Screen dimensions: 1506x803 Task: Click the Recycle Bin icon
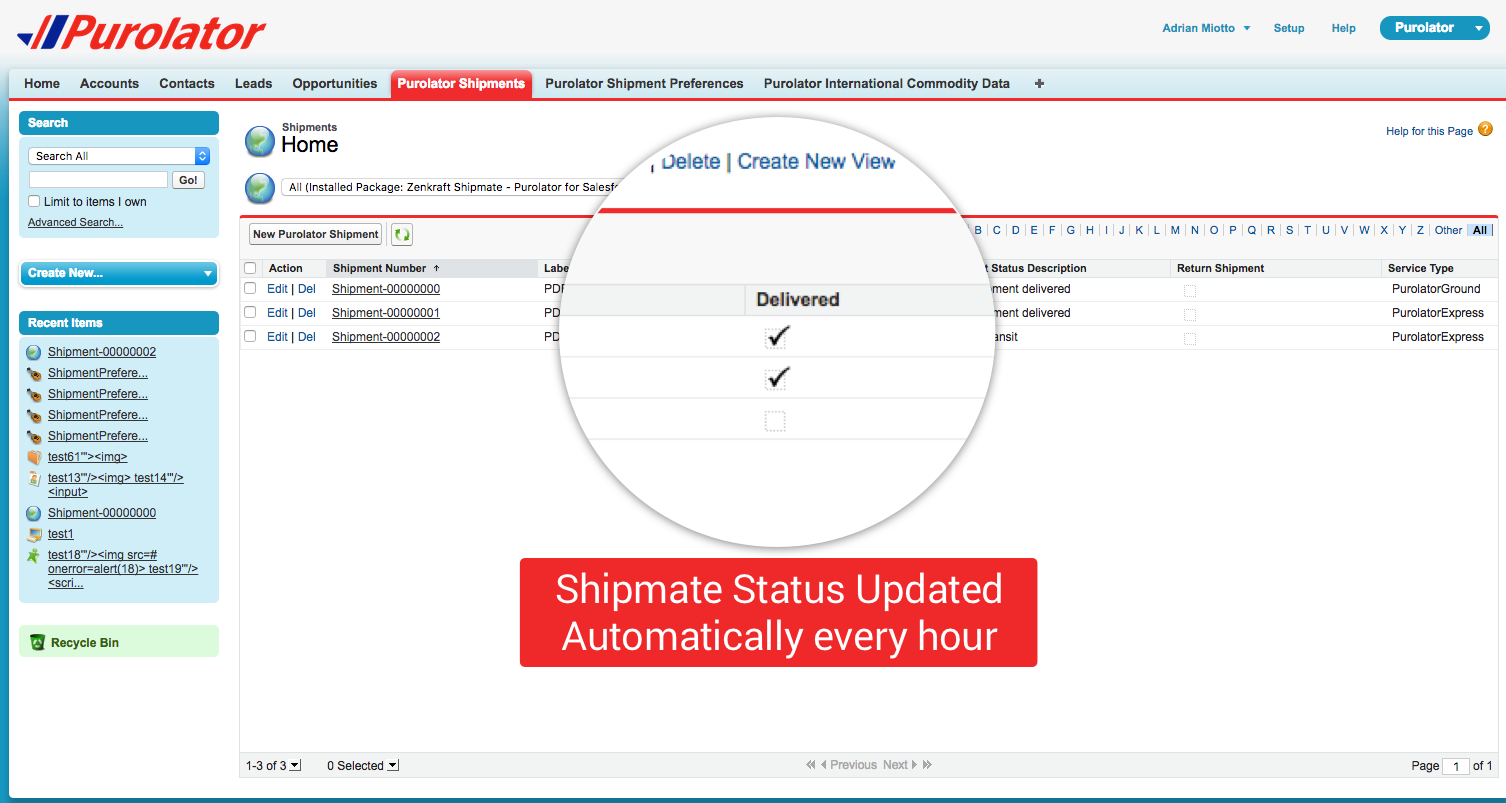tap(37, 642)
